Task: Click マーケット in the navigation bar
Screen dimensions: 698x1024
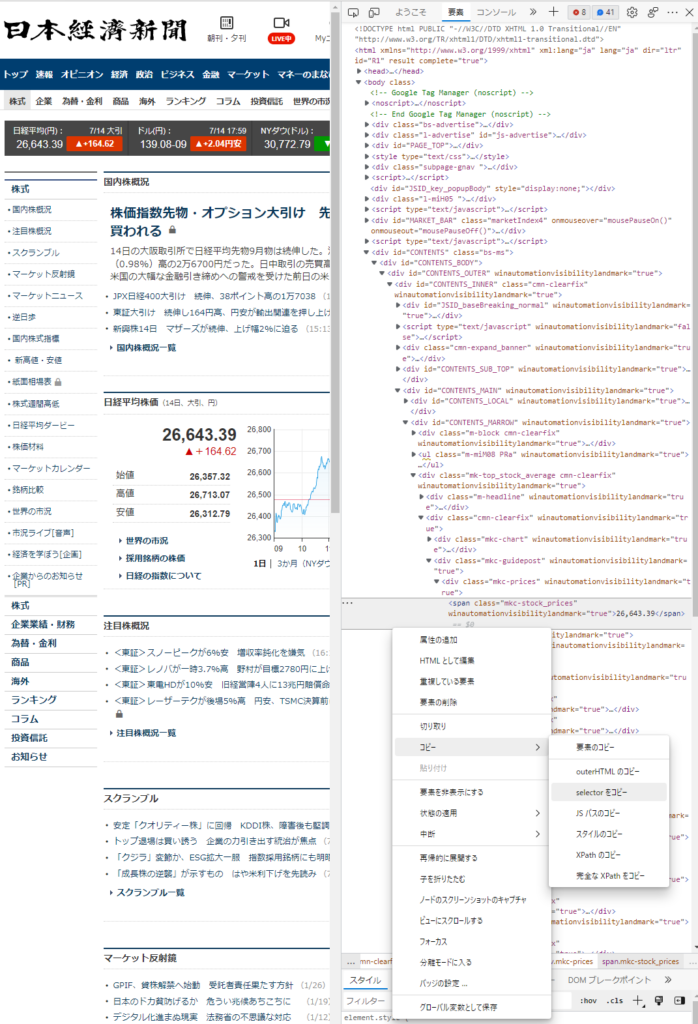Action: (248, 74)
